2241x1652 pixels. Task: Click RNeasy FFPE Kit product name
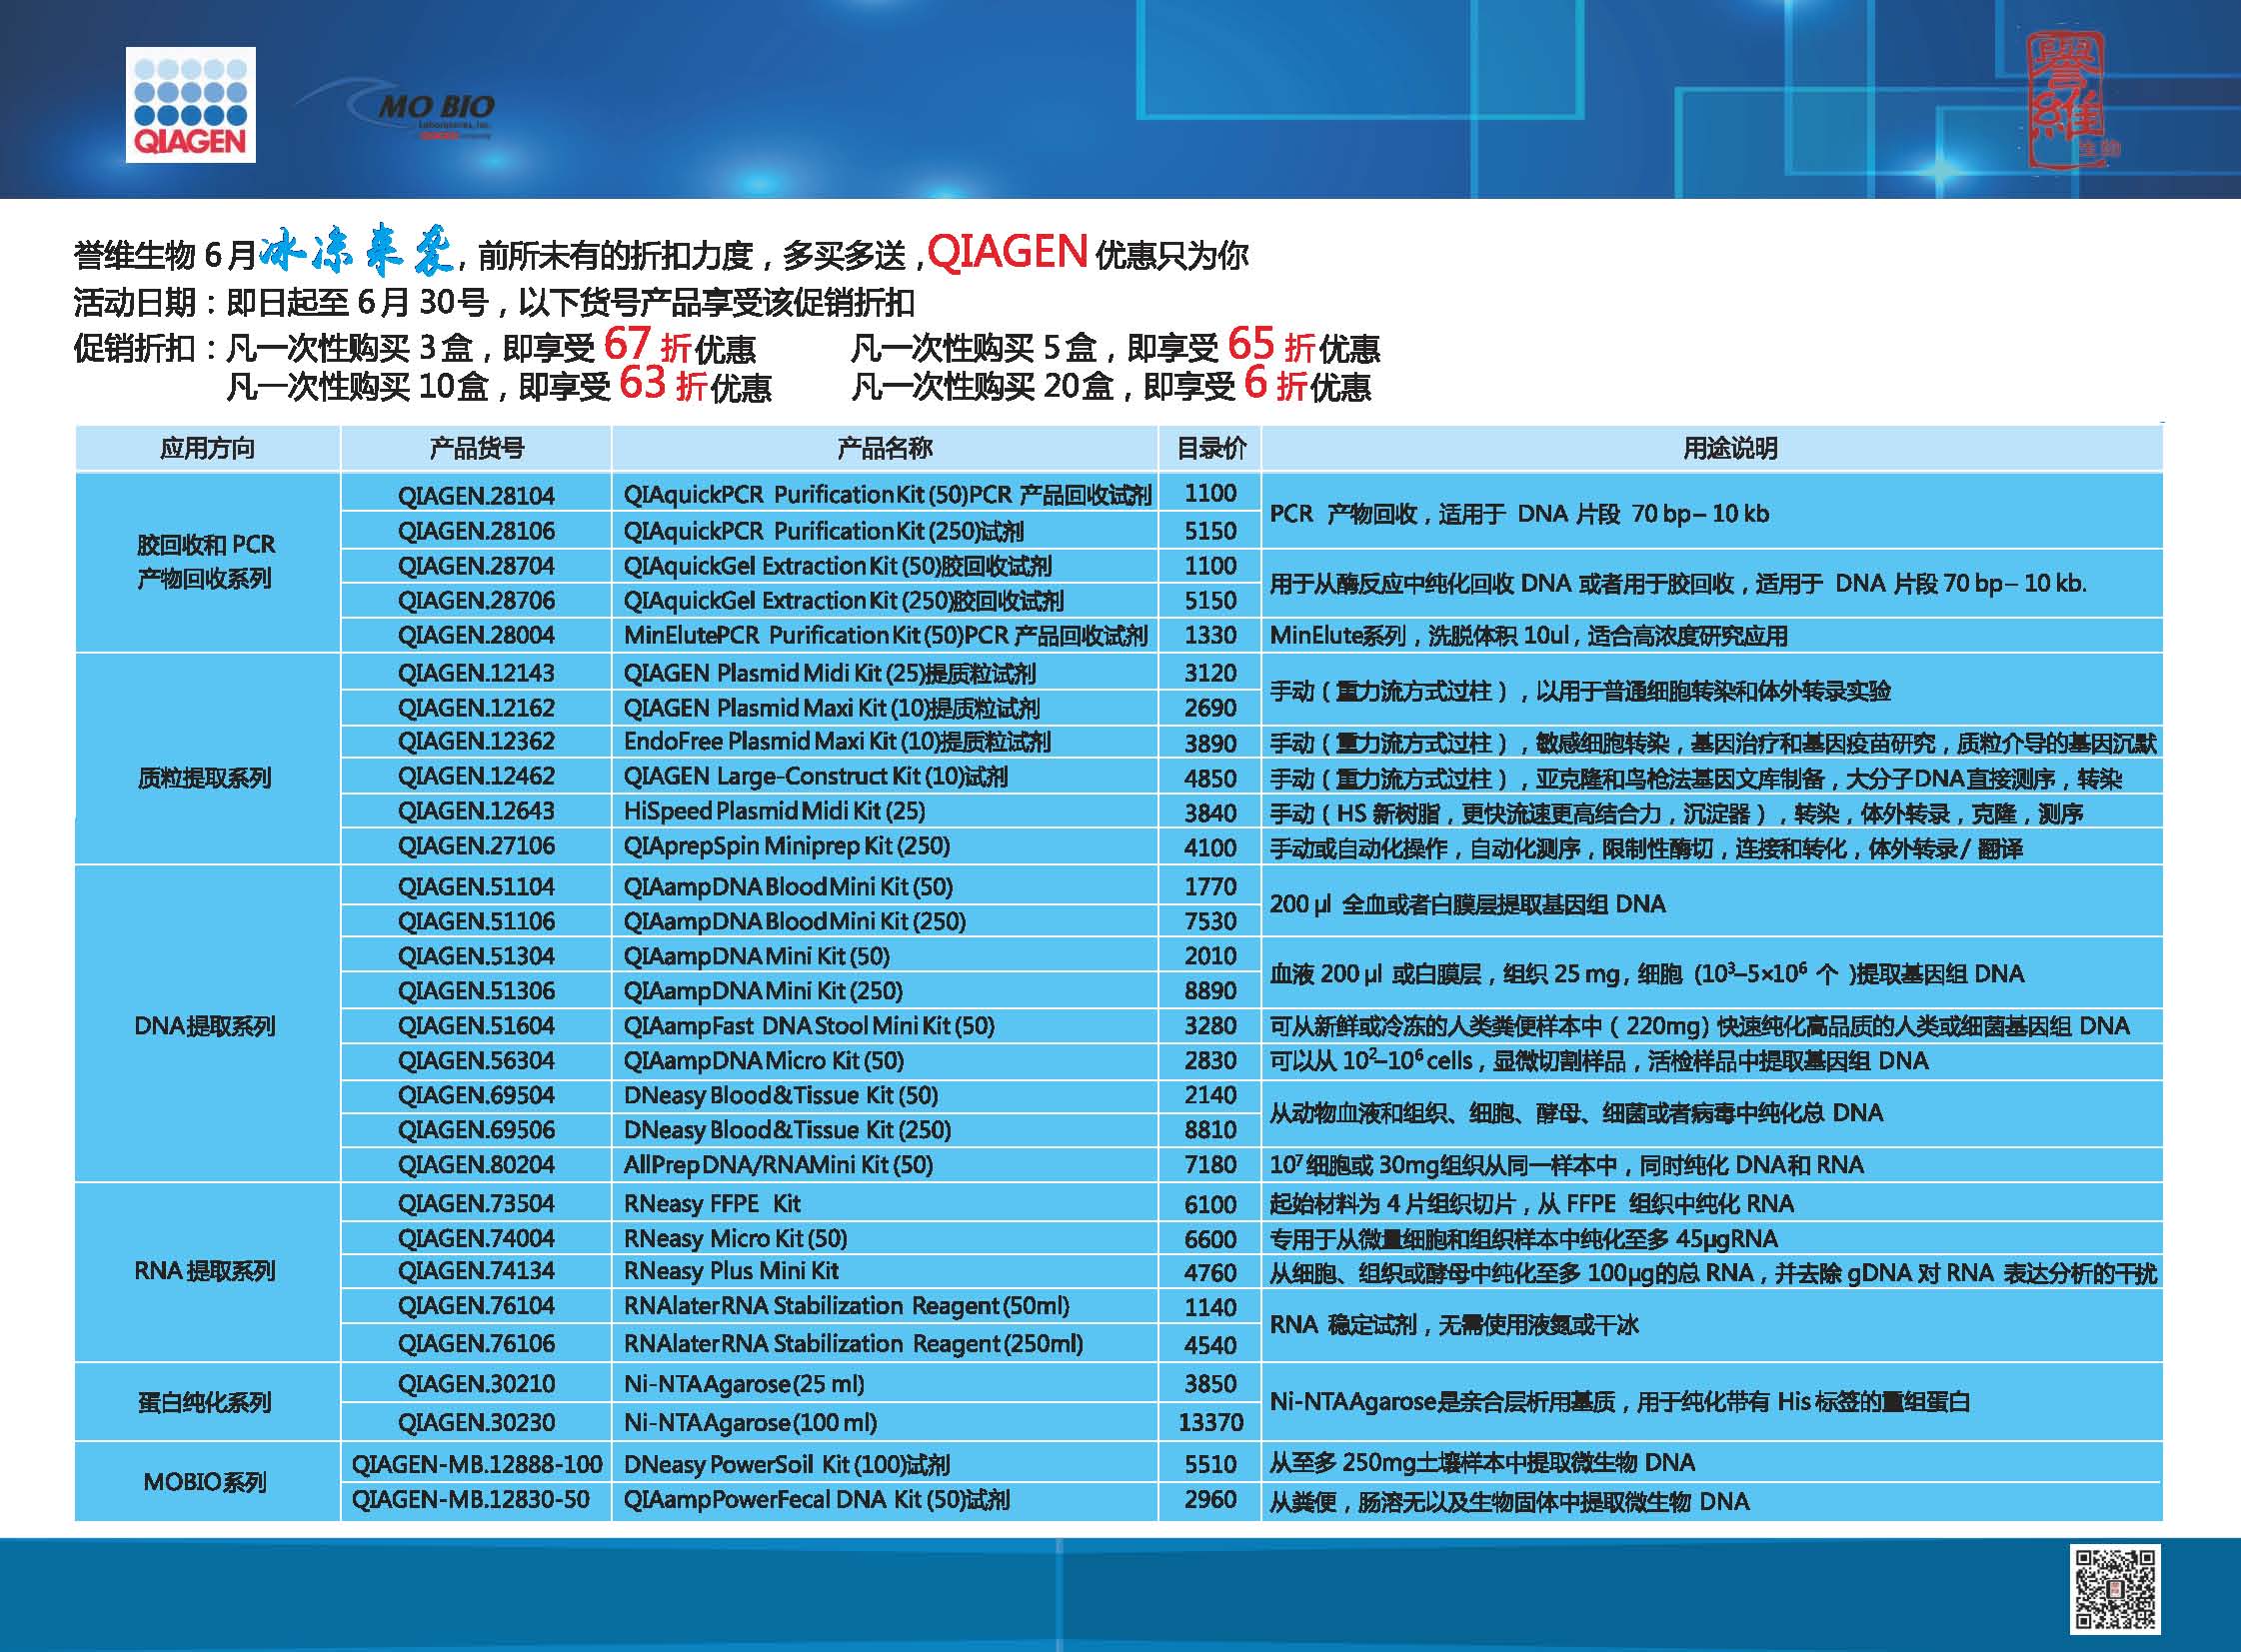click(x=712, y=1204)
